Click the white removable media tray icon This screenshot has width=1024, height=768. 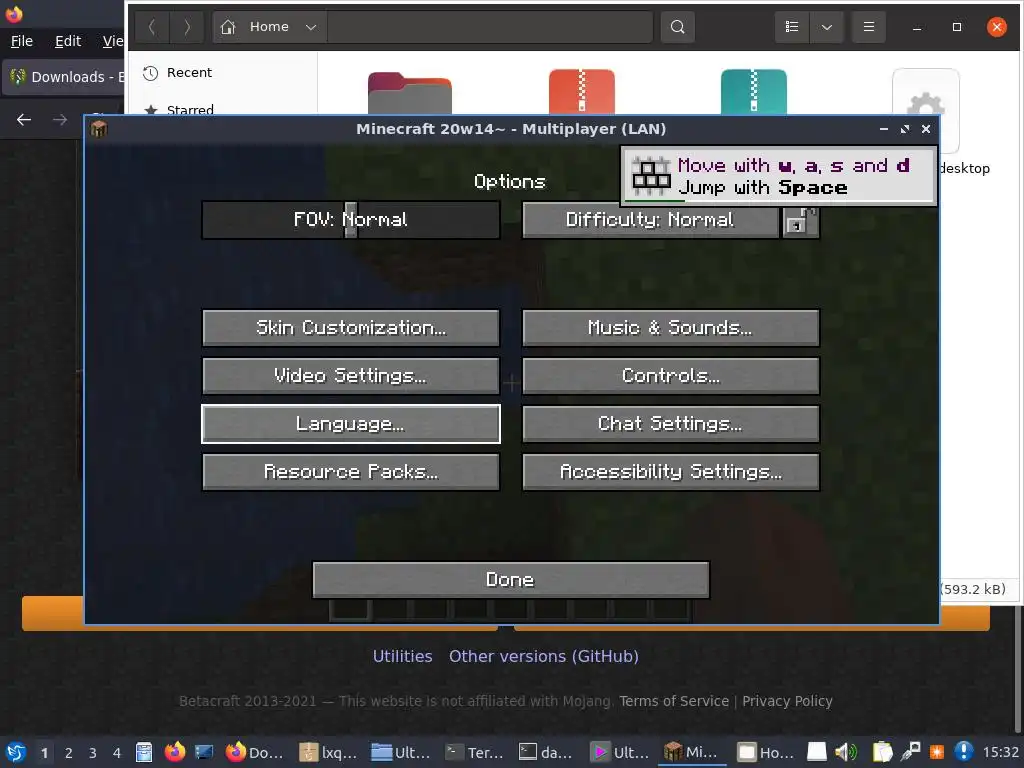point(816,752)
